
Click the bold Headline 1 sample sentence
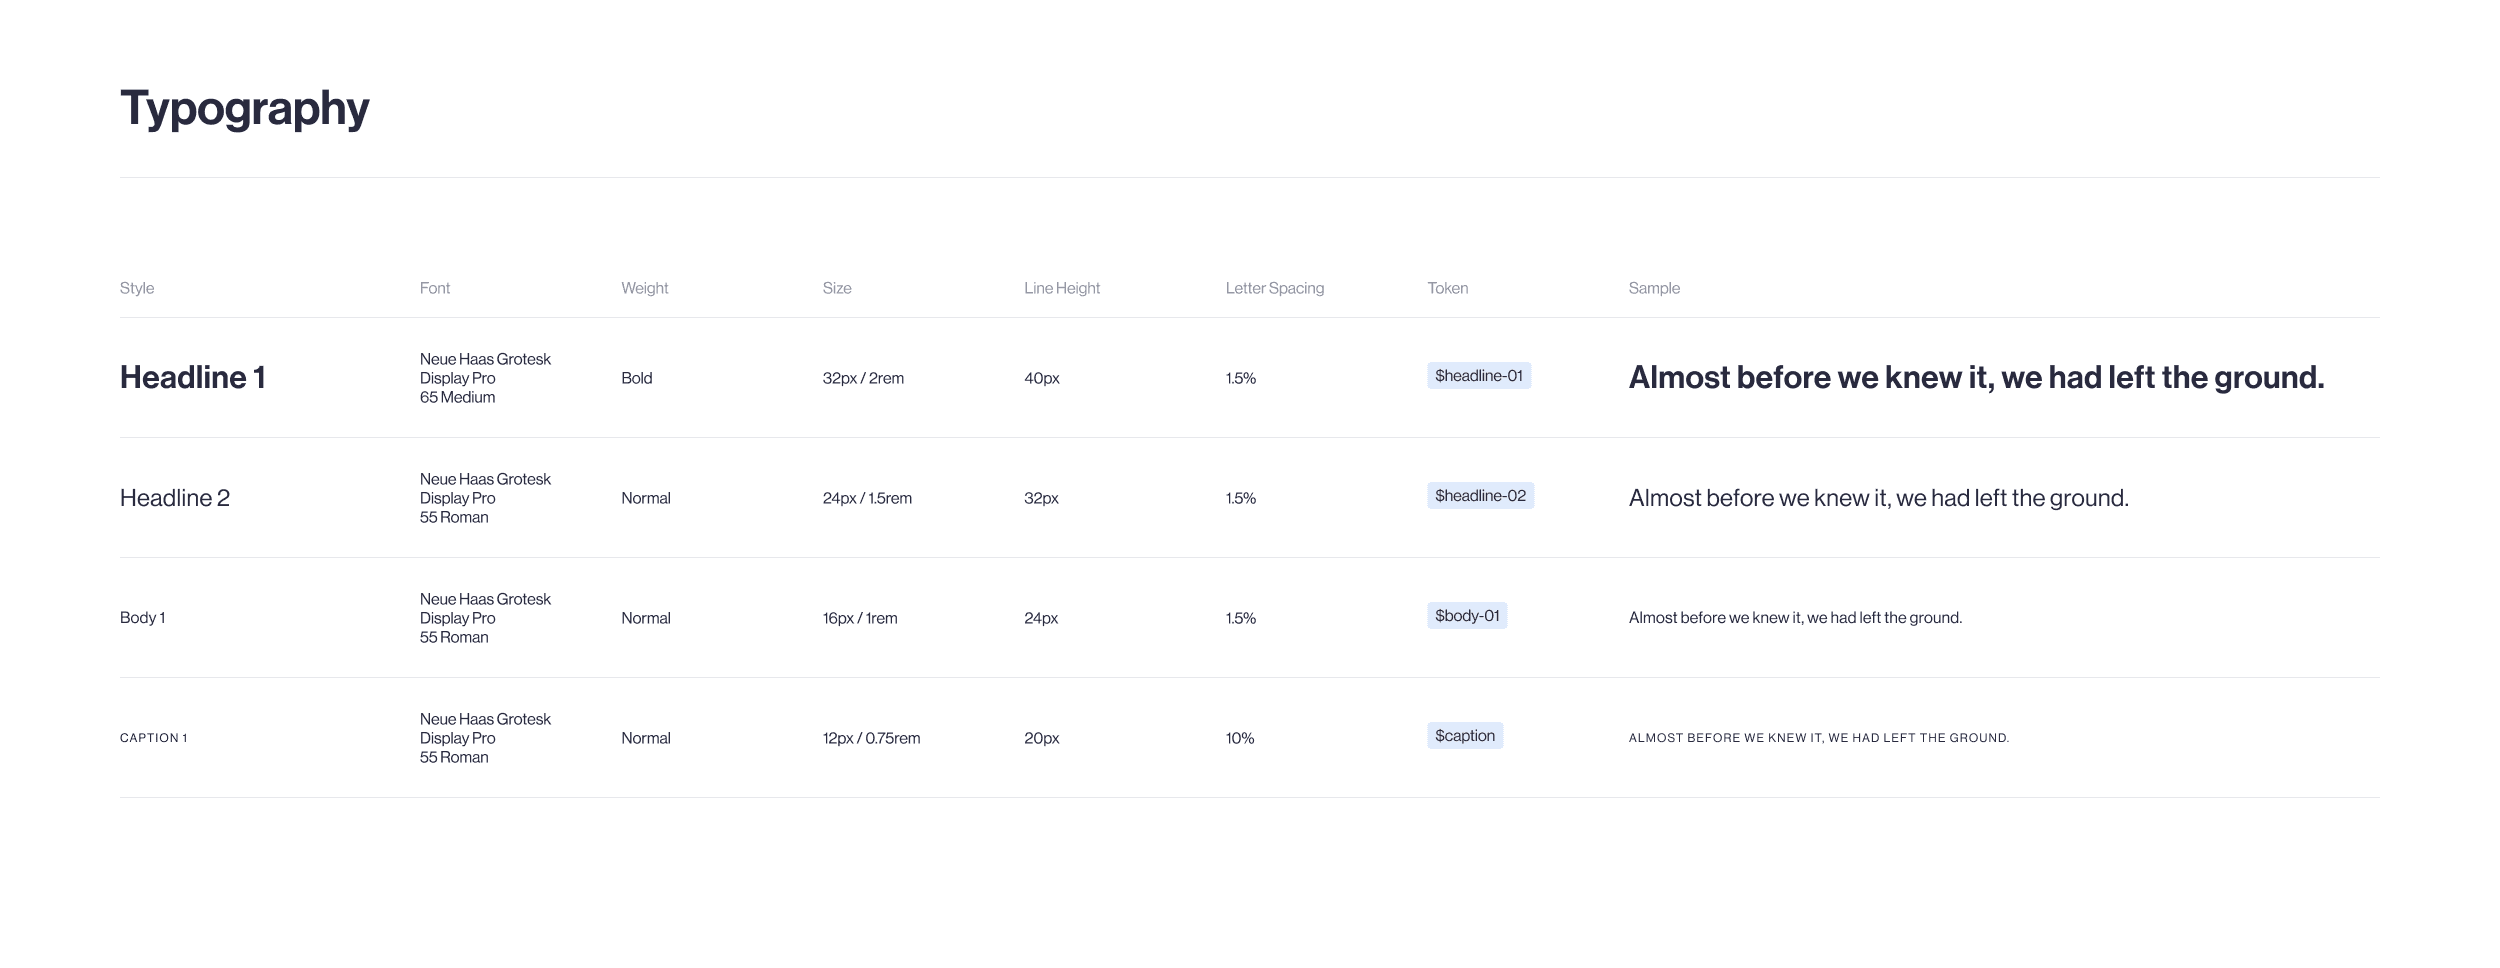pyautogui.click(x=1977, y=377)
